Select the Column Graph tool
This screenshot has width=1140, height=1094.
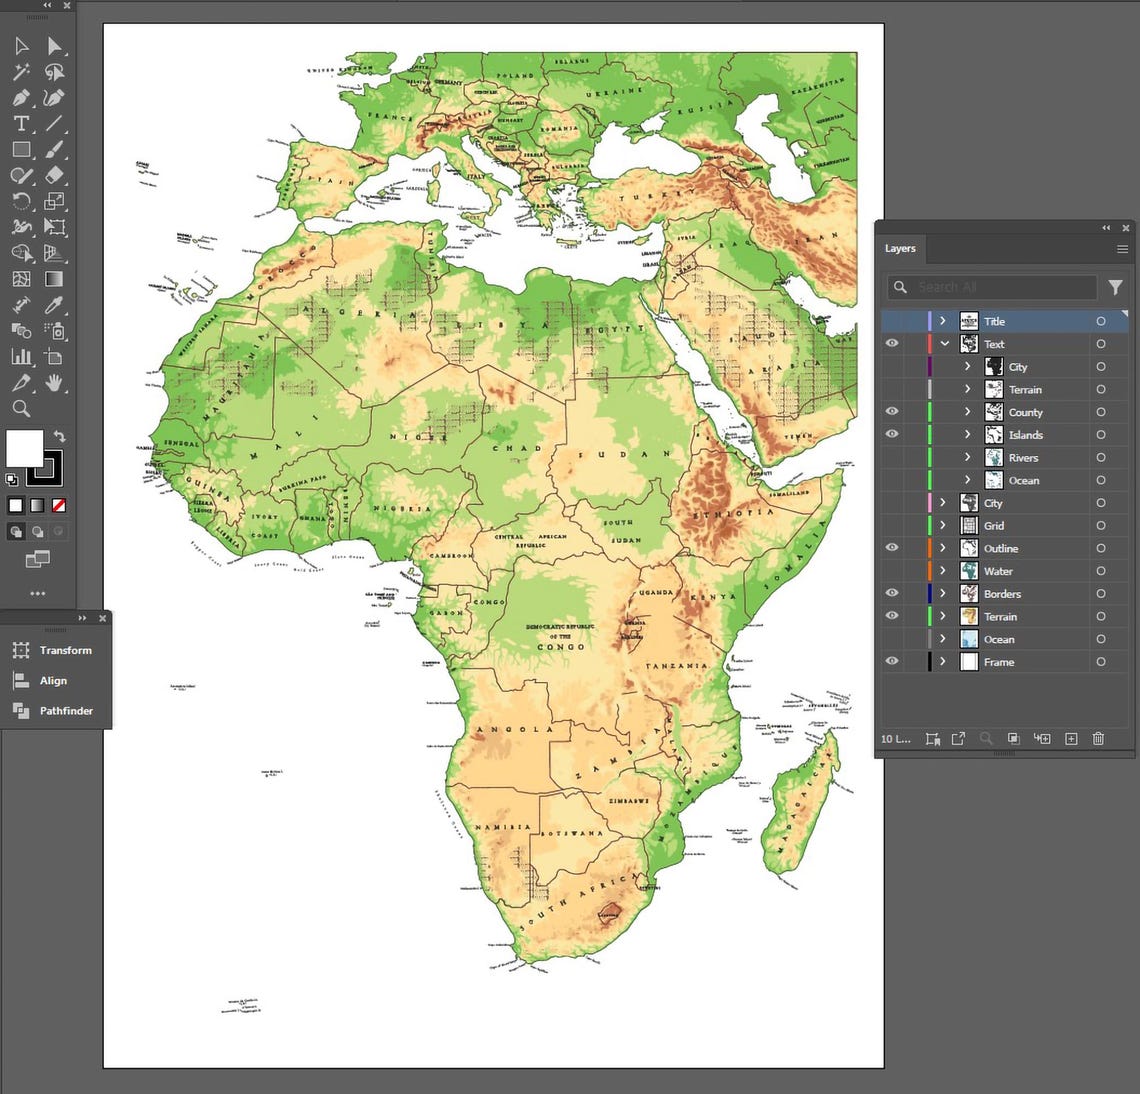click(22, 357)
